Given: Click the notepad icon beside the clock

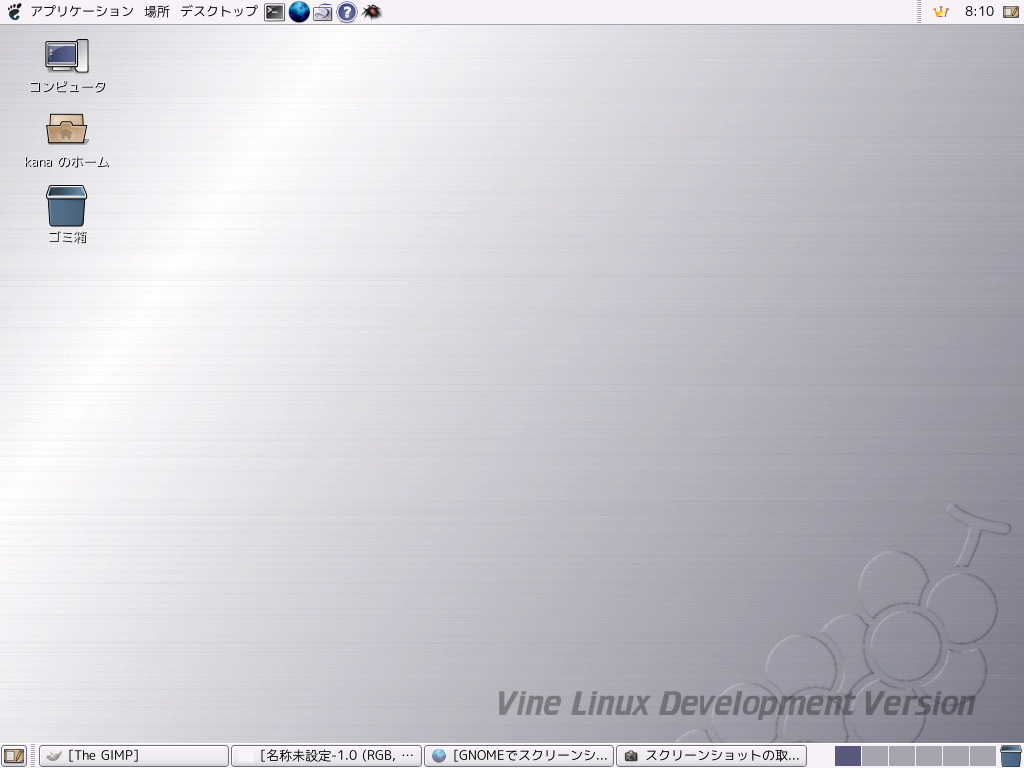Looking at the screenshot, I should pyautogui.click(x=1011, y=11).
